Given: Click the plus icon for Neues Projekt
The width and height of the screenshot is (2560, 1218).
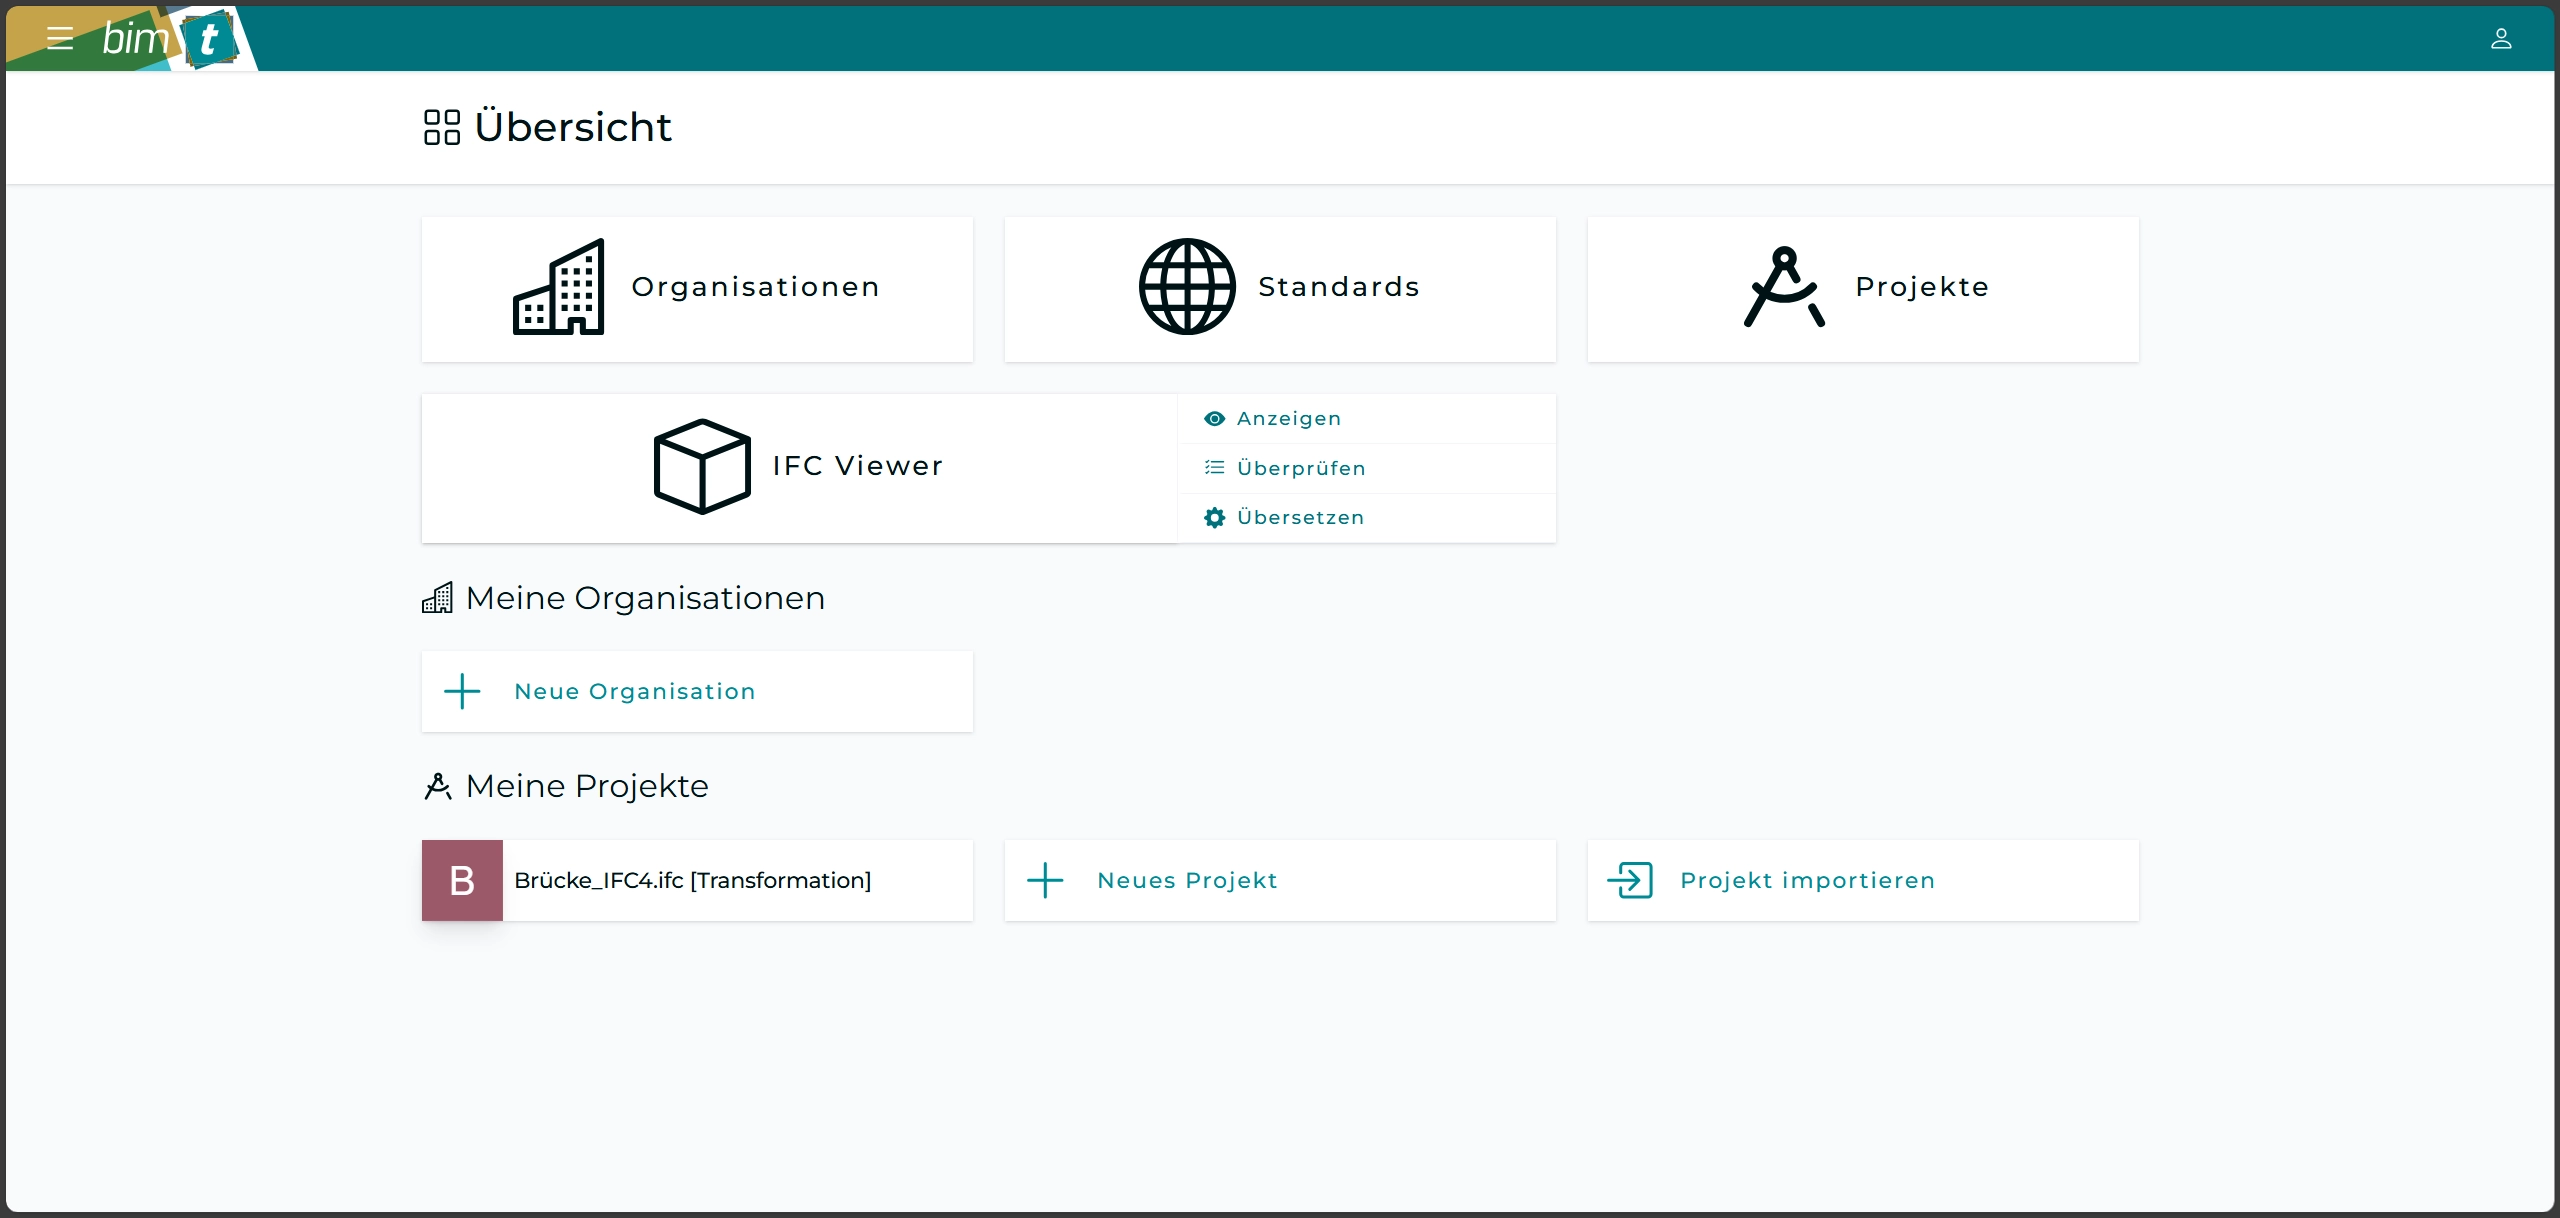Looking at the screenshot, I should click(1045, 880).
